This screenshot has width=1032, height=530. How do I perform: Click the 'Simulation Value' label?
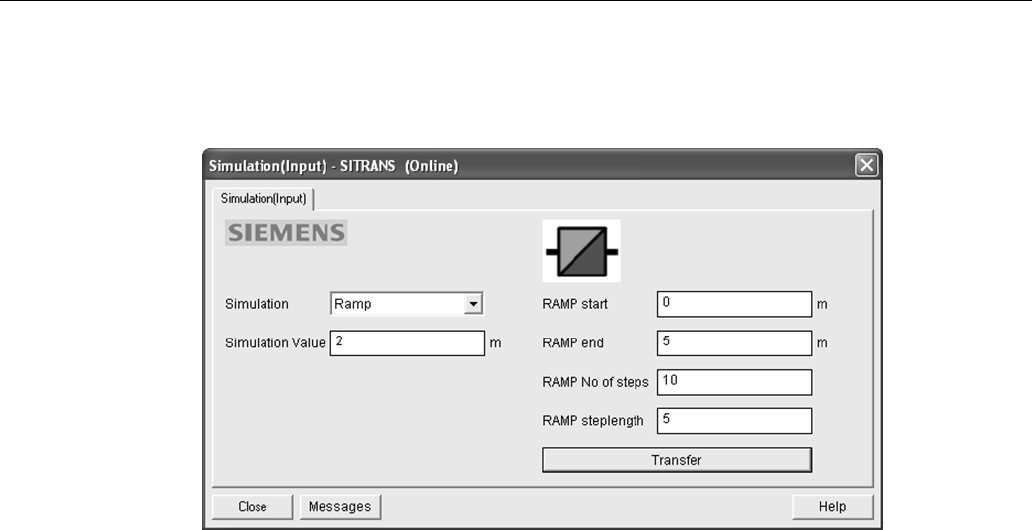(x=275, y=343)
